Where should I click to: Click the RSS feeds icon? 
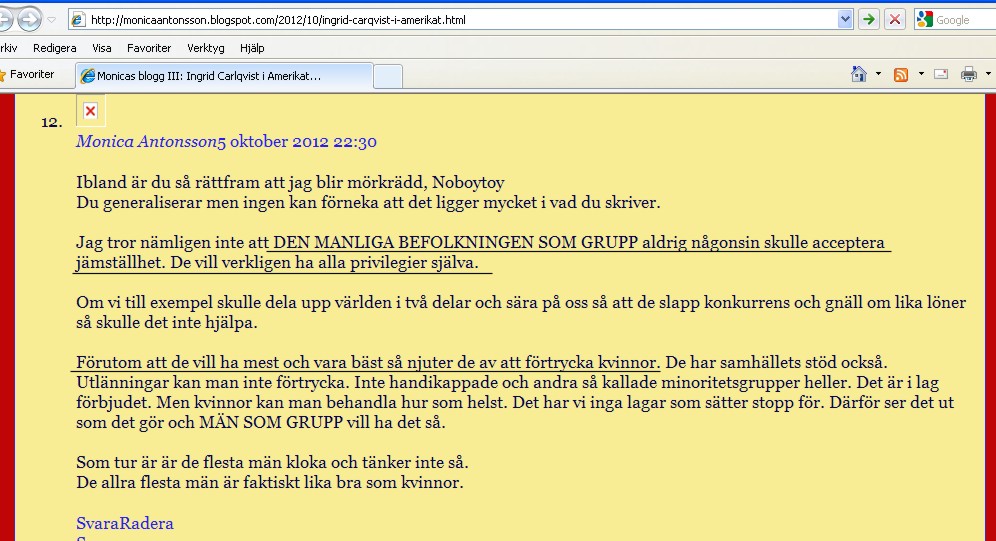[901, 74]
